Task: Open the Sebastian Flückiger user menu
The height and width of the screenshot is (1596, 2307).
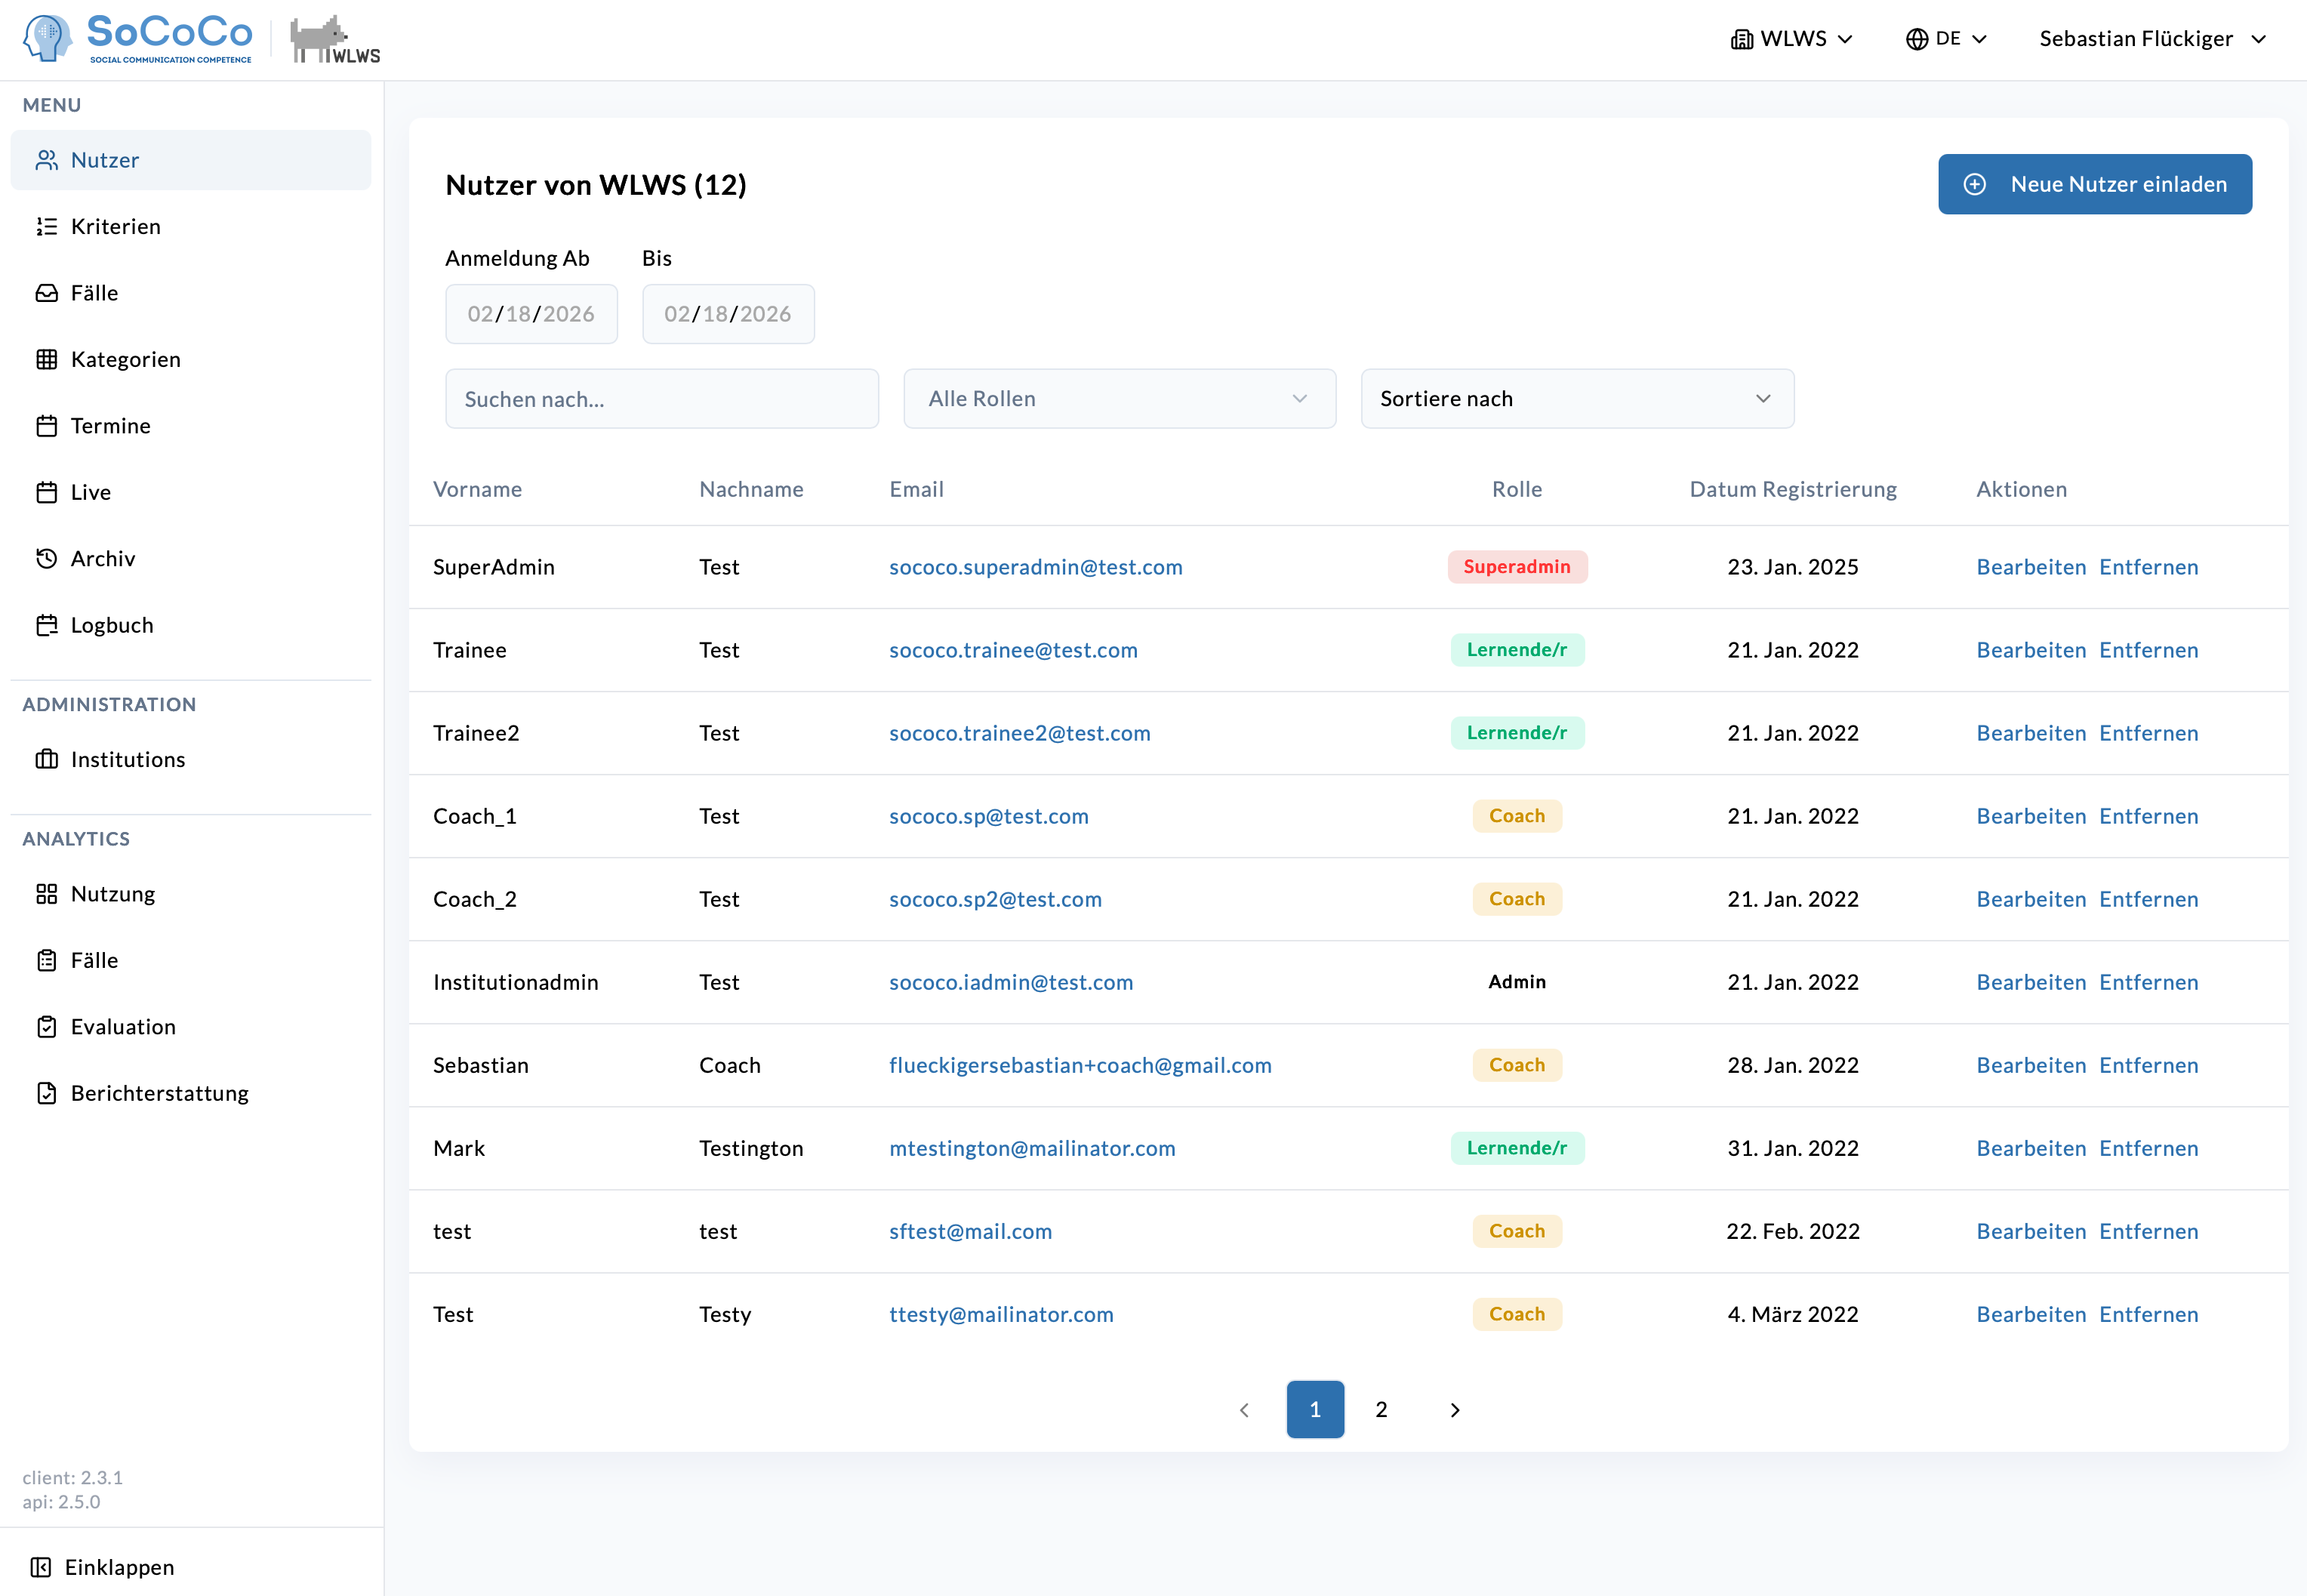Action: (x=2151, y=39)
